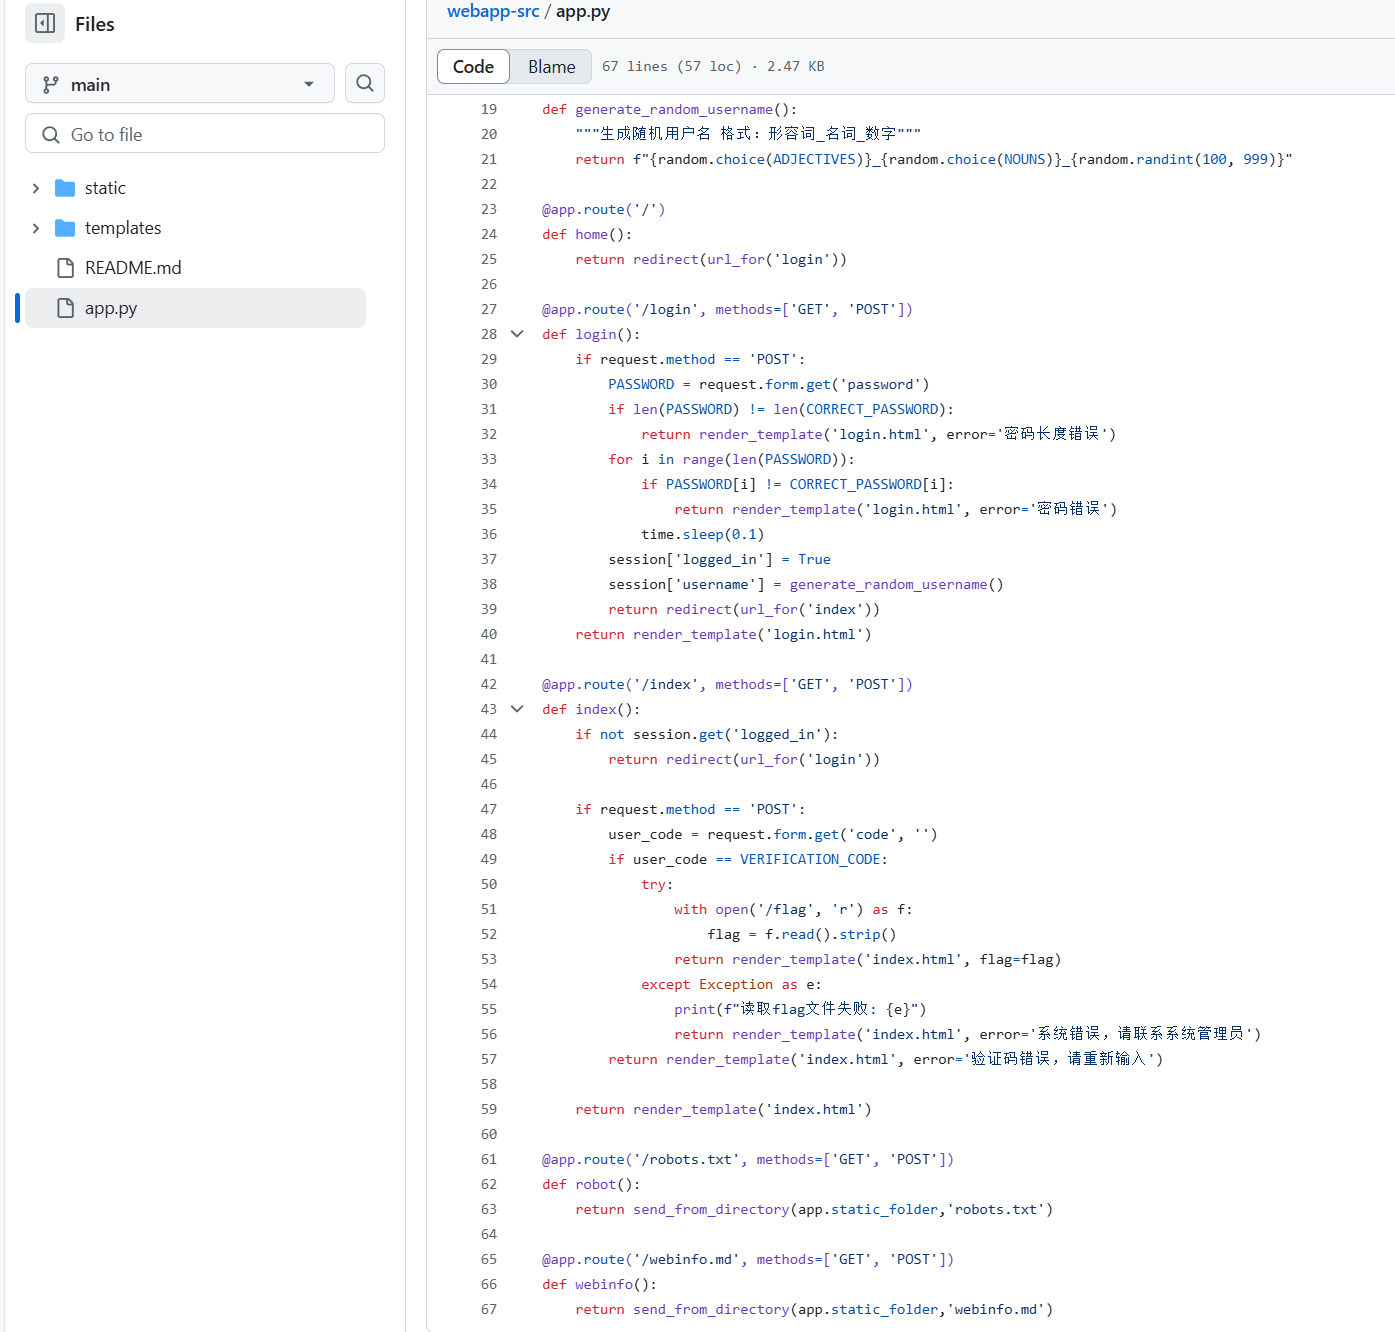Click the Files panel heading
1395x1332 pixels.
[95, 24]
